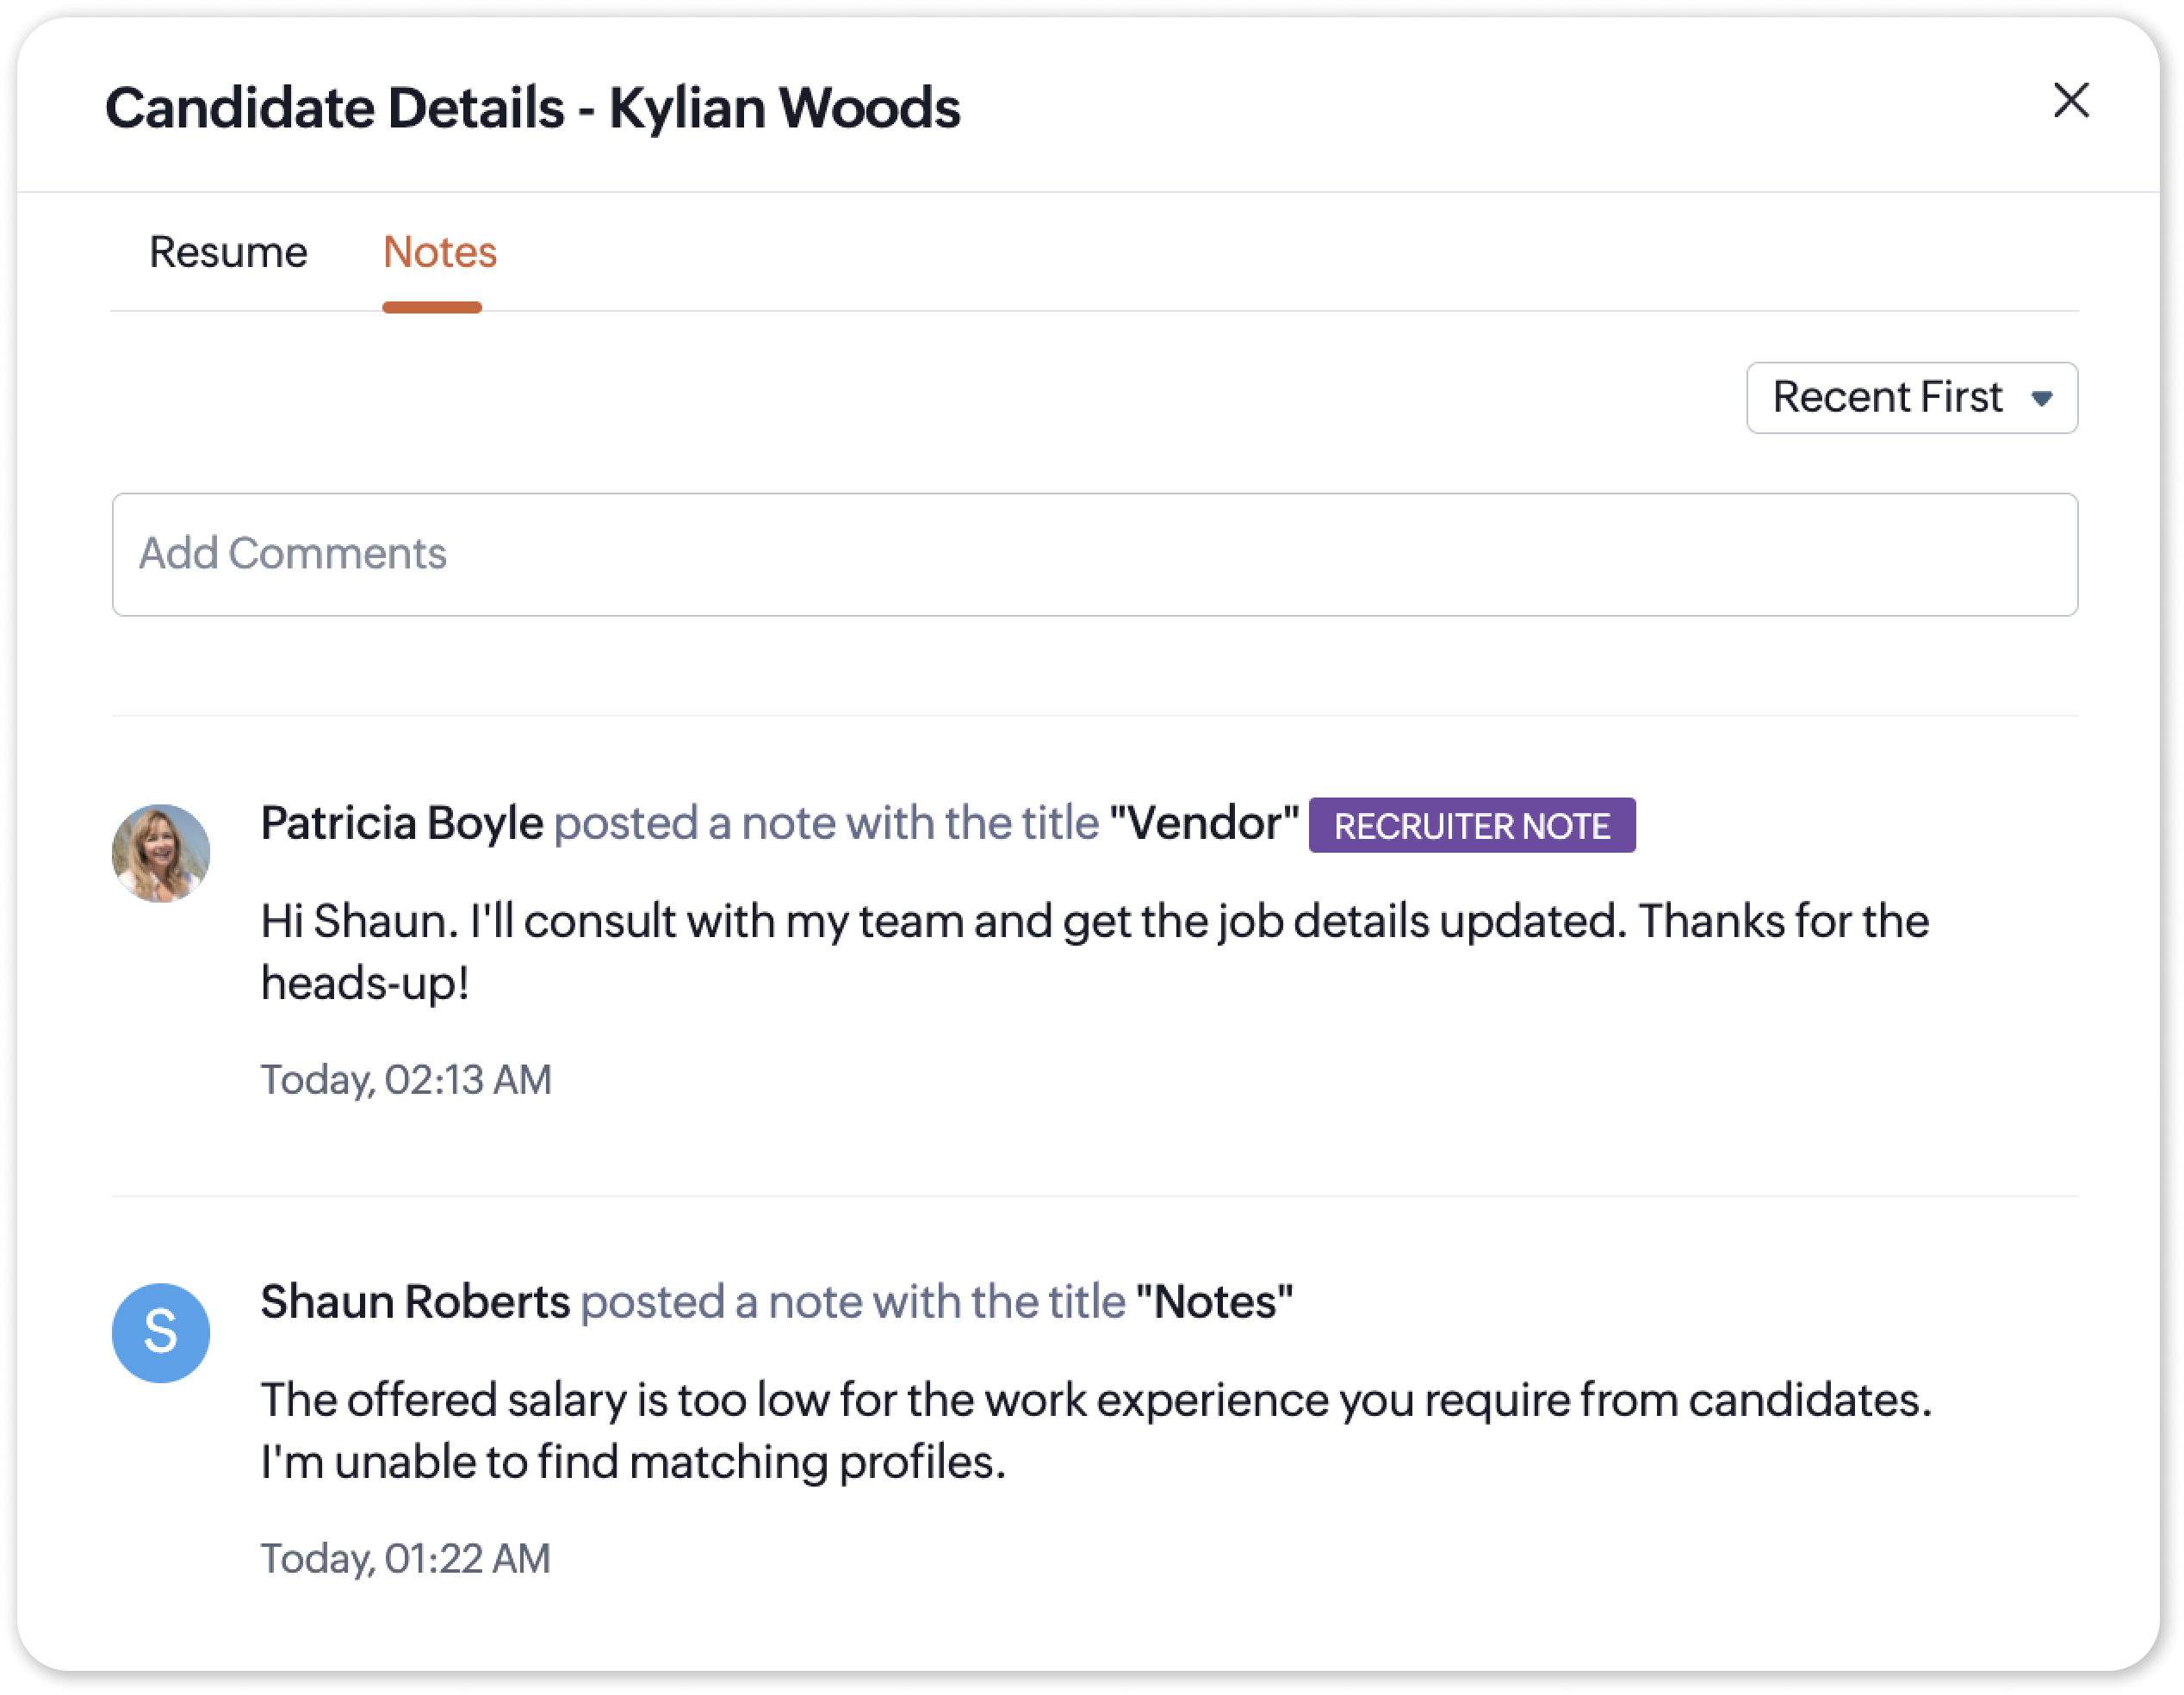Click the RECRUITER NOTE badge
Screen dimensions: 2184x1695
point(1471,826)
